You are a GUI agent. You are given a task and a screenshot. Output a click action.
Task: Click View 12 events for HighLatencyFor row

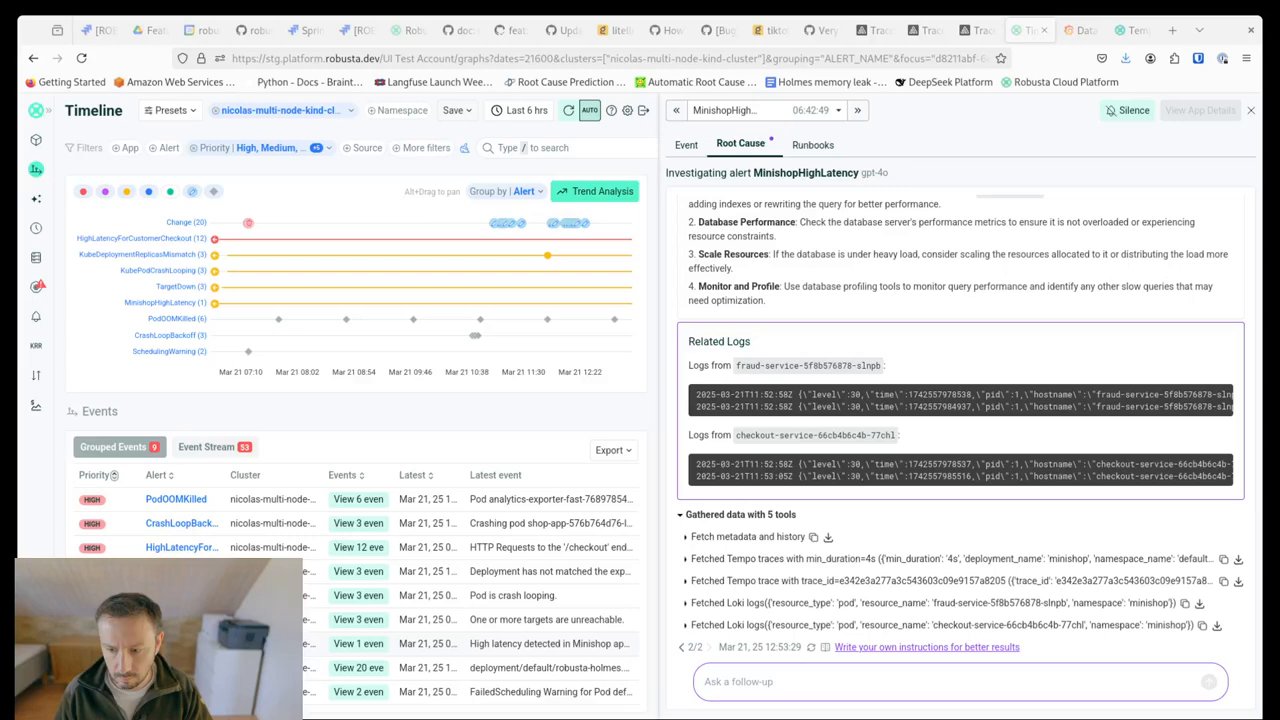point(358,547)
